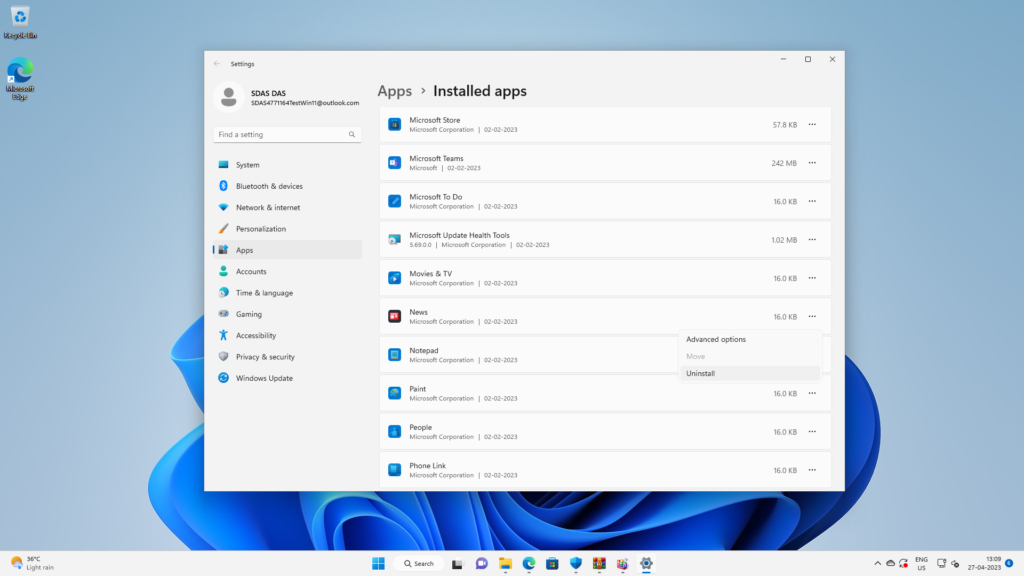
Task: Click the Paint app icon
Action: pos(394,393)
